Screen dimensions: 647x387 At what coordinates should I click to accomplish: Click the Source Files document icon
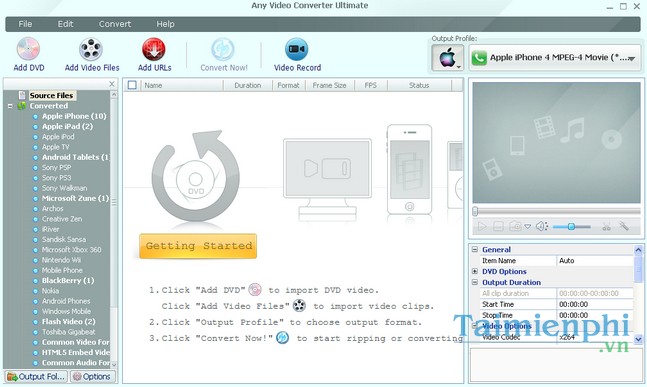click(22, 95)
